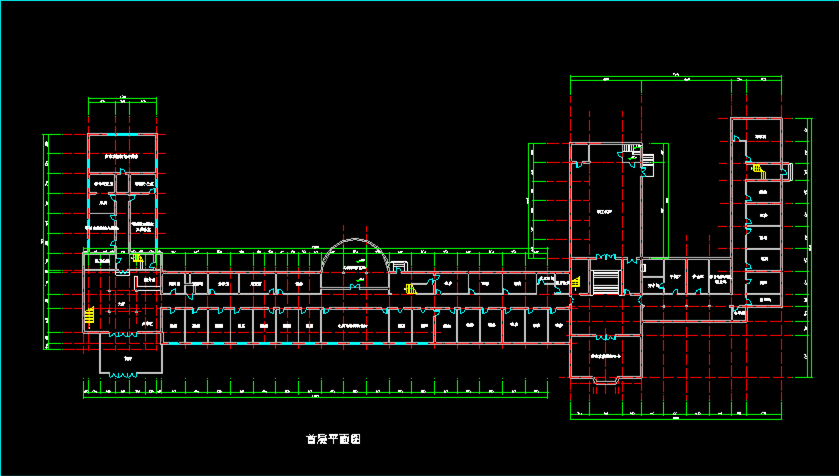The width and height of the screenshot is (839, 476).
Task: Select the entrance porch room below the left lobby
Action: tap(131, 354)
